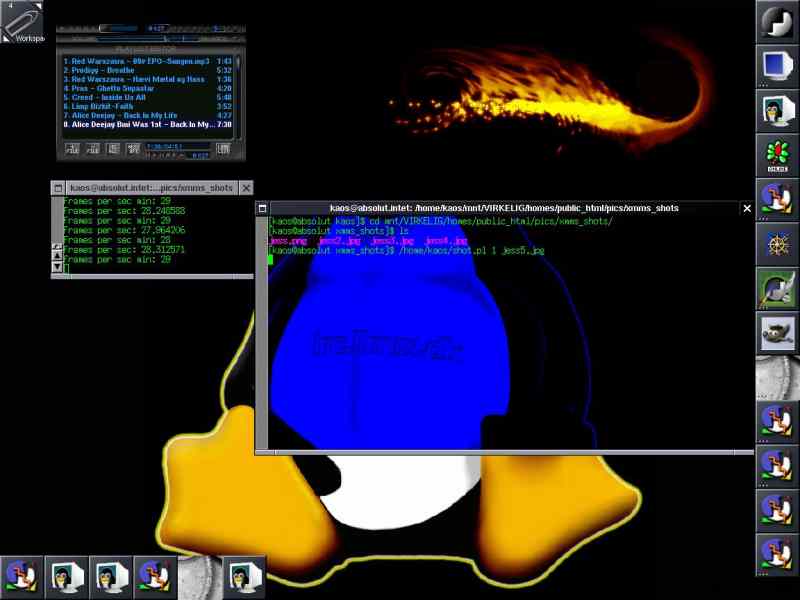Image resolution: width=800 pixels, height=600 pixels.
Task: Click the playlist Load list button
Action: 223,149
